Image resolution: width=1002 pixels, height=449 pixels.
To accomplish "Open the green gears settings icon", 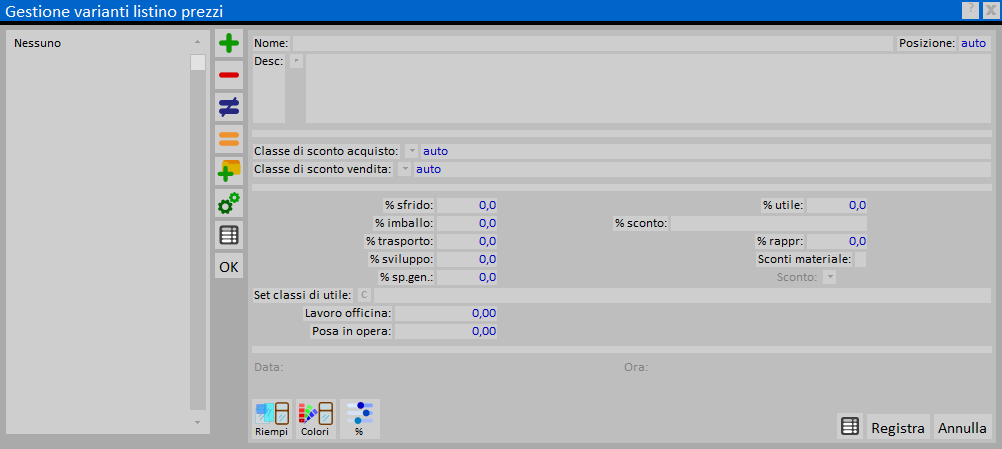I will (x=229, y=203).
